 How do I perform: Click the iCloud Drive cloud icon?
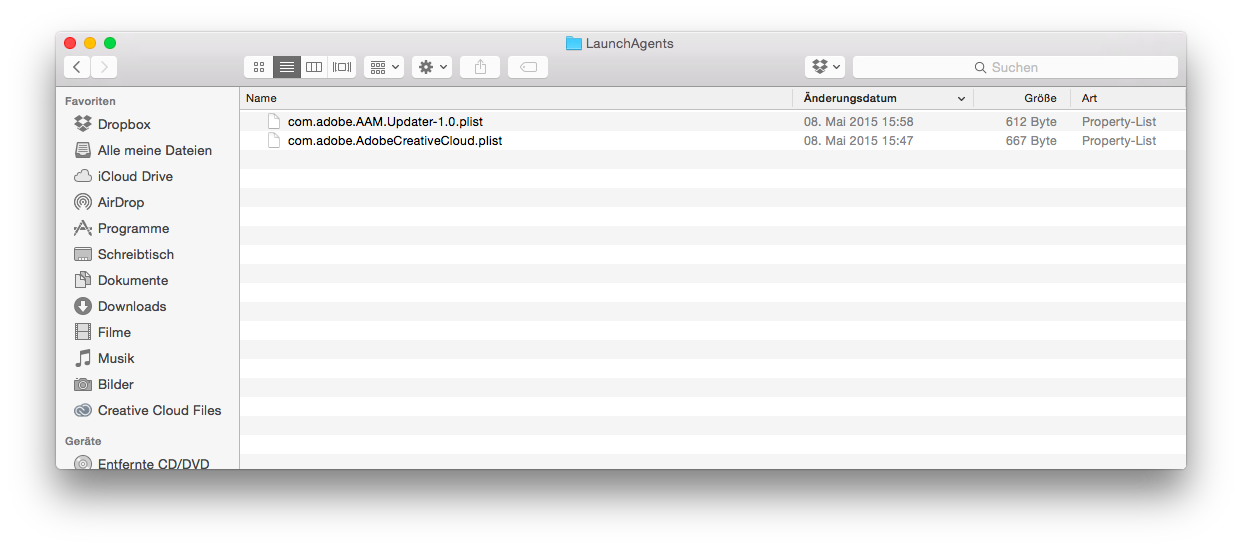point(83,176)
